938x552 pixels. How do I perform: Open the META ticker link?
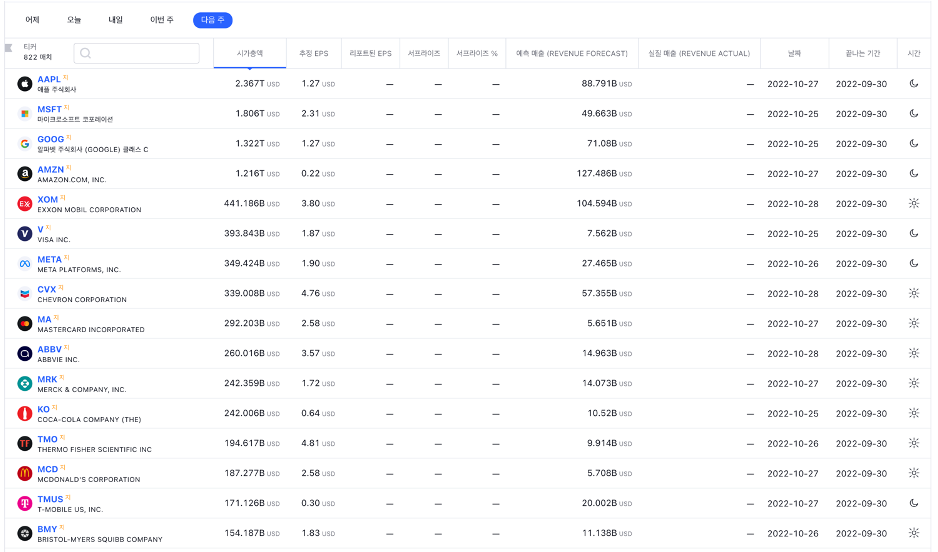click(50, 259)
